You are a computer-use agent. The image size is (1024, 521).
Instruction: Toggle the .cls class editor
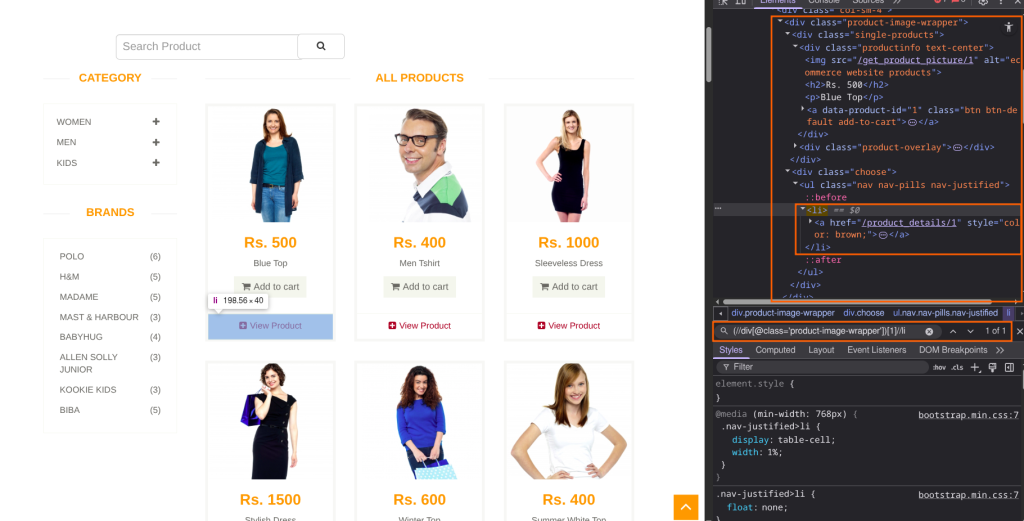(x=957, y=367)
